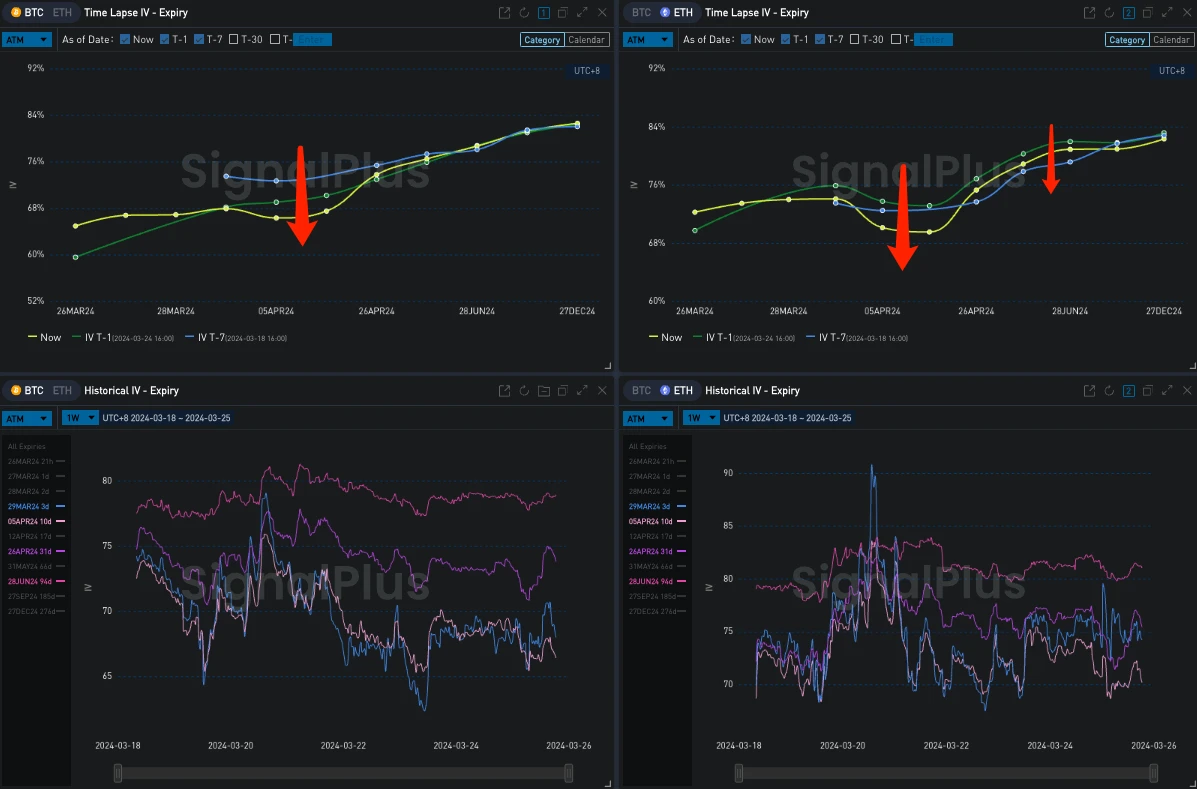The width and height of the screenshot is (1197, 789).
Task: Uncheck T-7 checkbox in ETH Time Lapse panel
Action: point(821,40)
